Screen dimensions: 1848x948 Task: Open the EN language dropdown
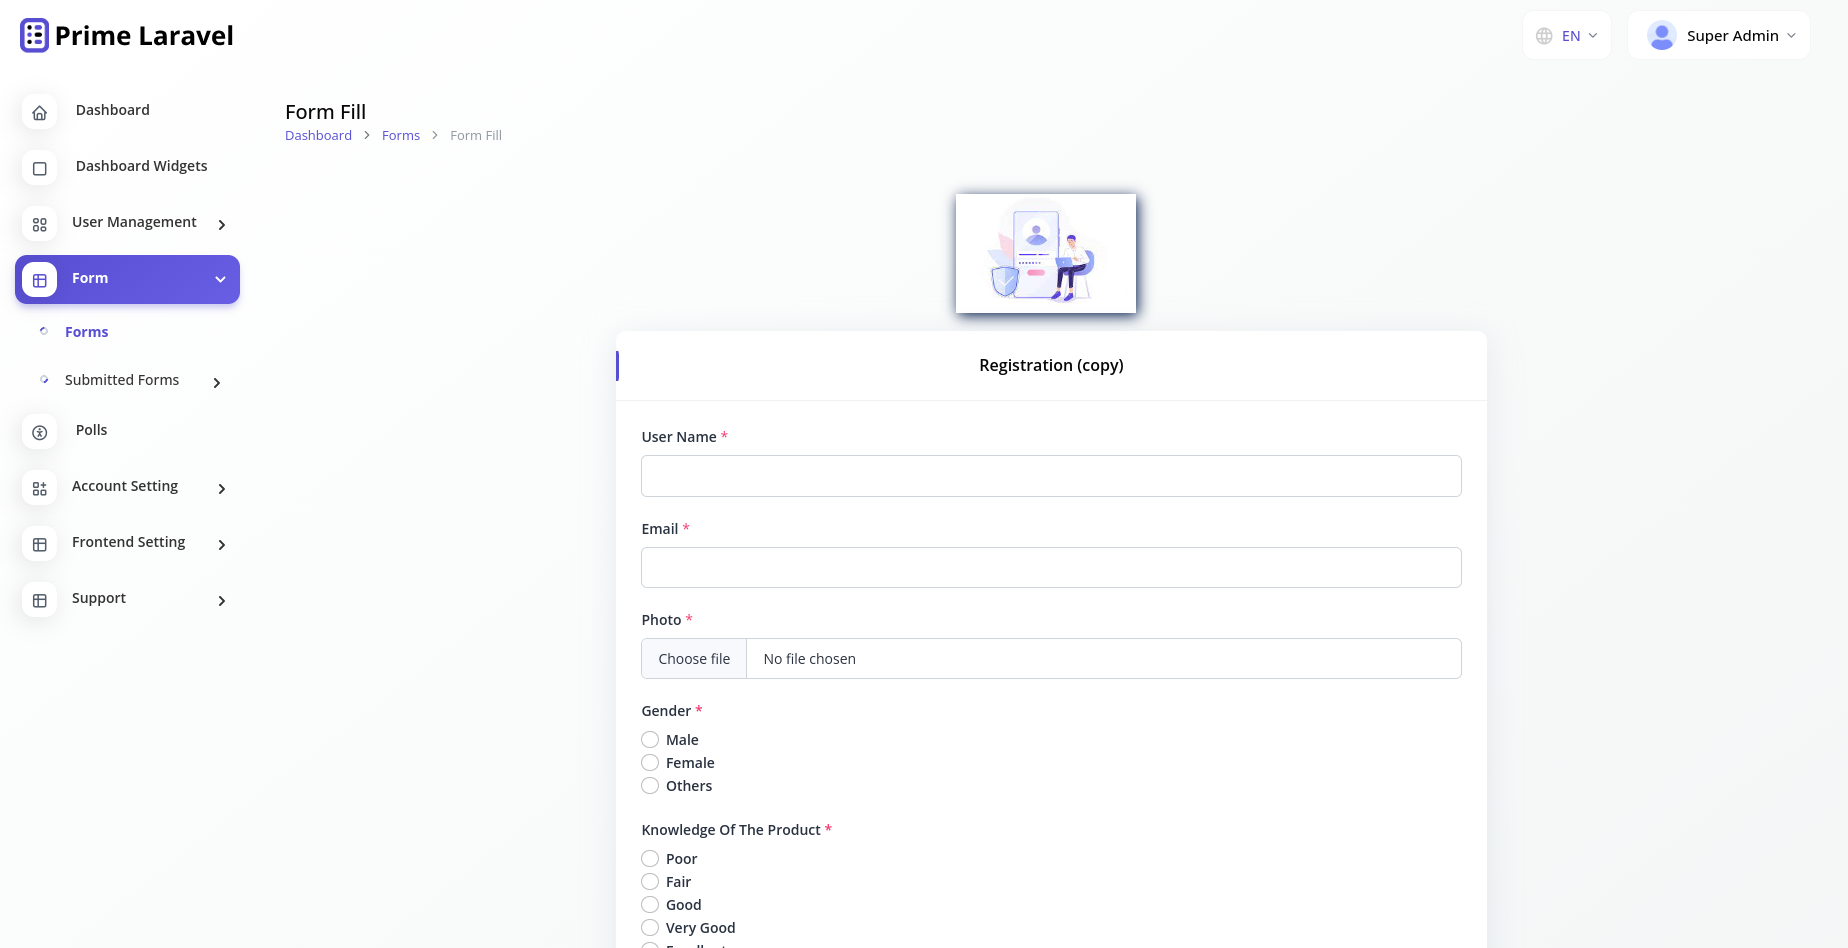coord(1570,34)
